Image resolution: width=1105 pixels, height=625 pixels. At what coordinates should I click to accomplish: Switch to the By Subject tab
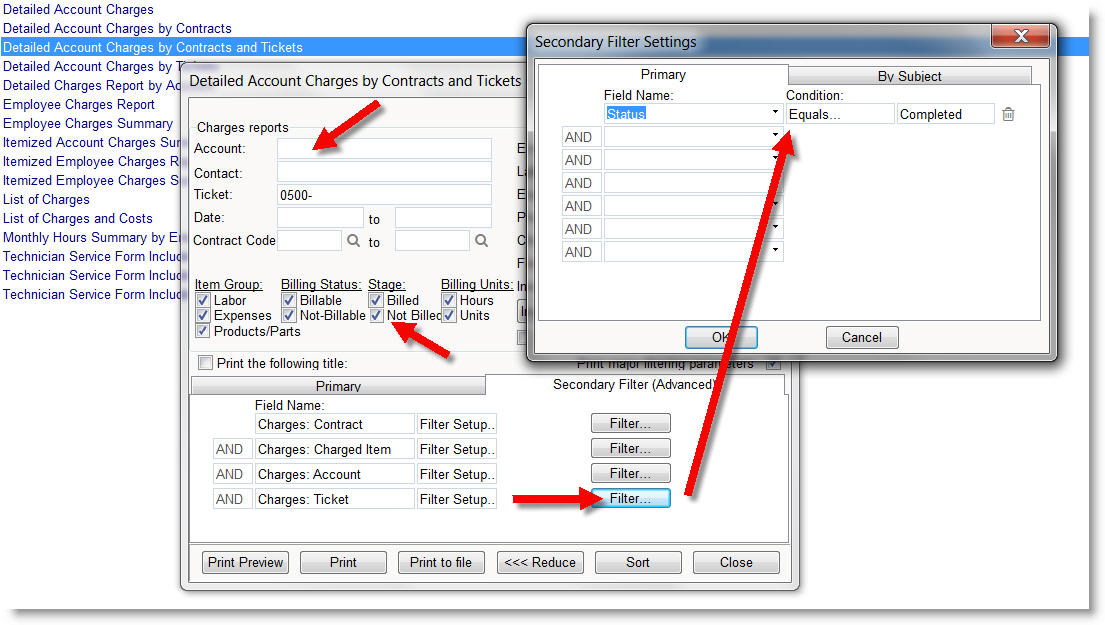pyautogui.click(x=909, y=76)
